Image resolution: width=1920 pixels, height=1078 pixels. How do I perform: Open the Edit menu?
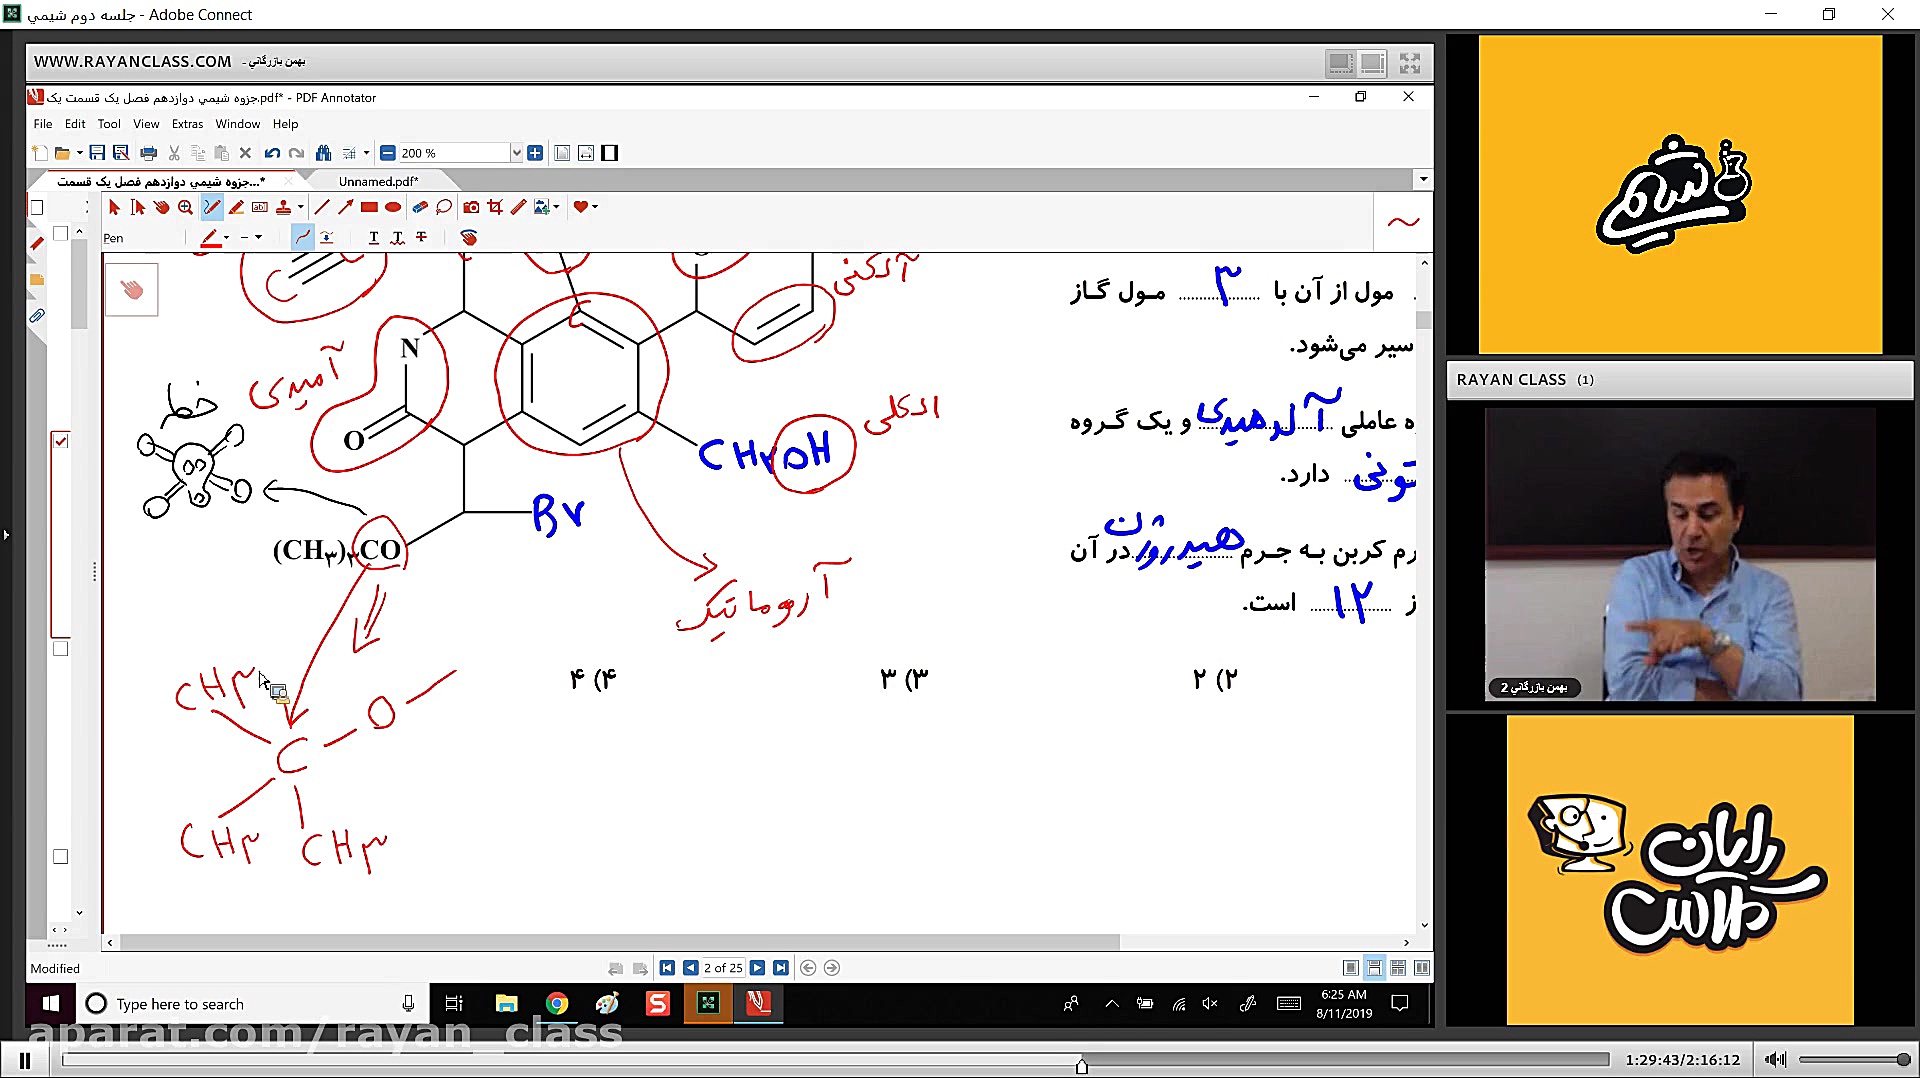point(75,124)
